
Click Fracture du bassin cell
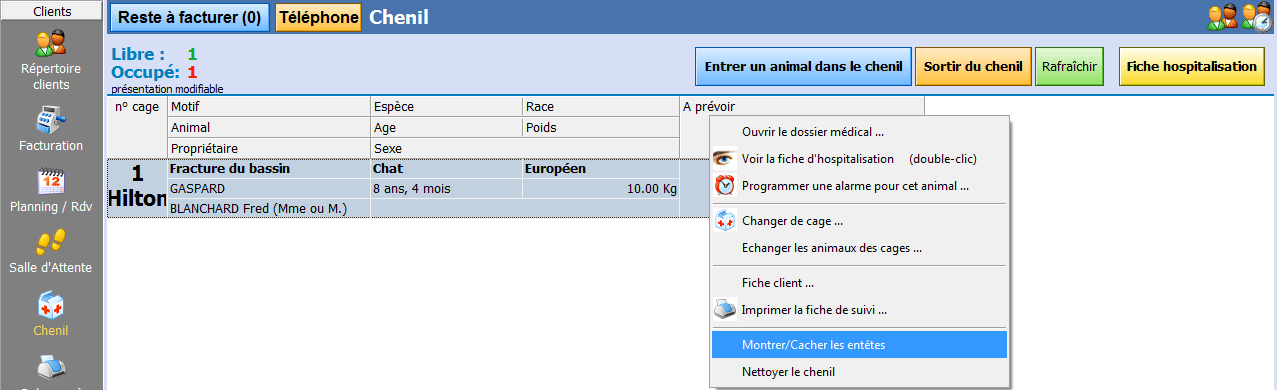269,169
